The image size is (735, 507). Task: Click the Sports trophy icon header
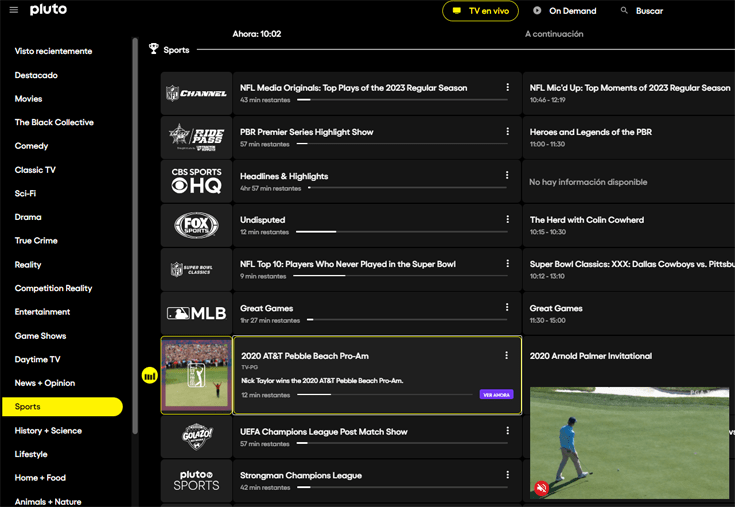click(153, 49)
